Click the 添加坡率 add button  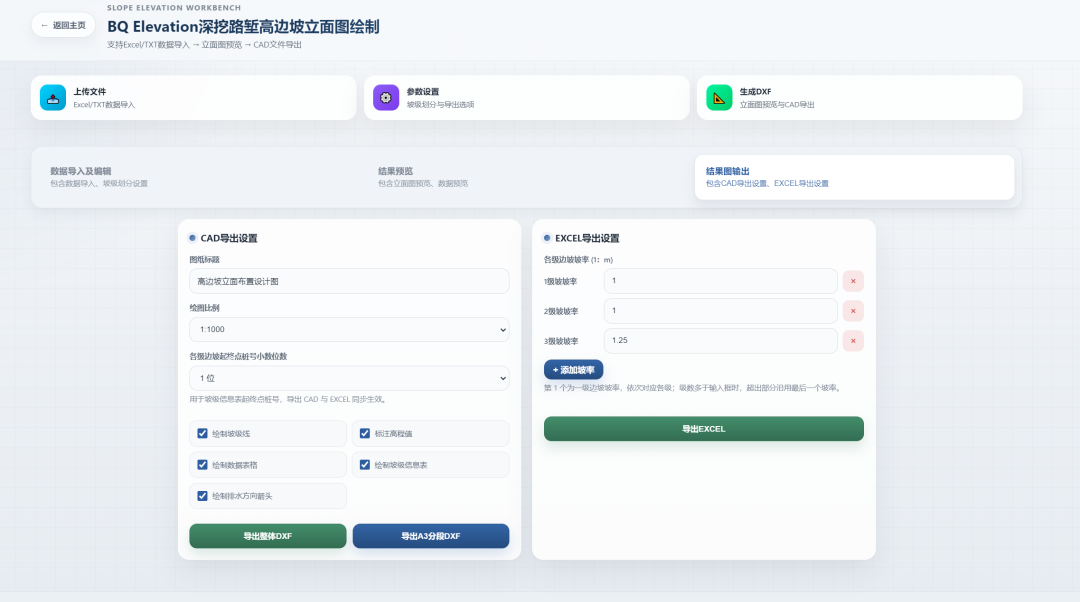coord(574,370)
